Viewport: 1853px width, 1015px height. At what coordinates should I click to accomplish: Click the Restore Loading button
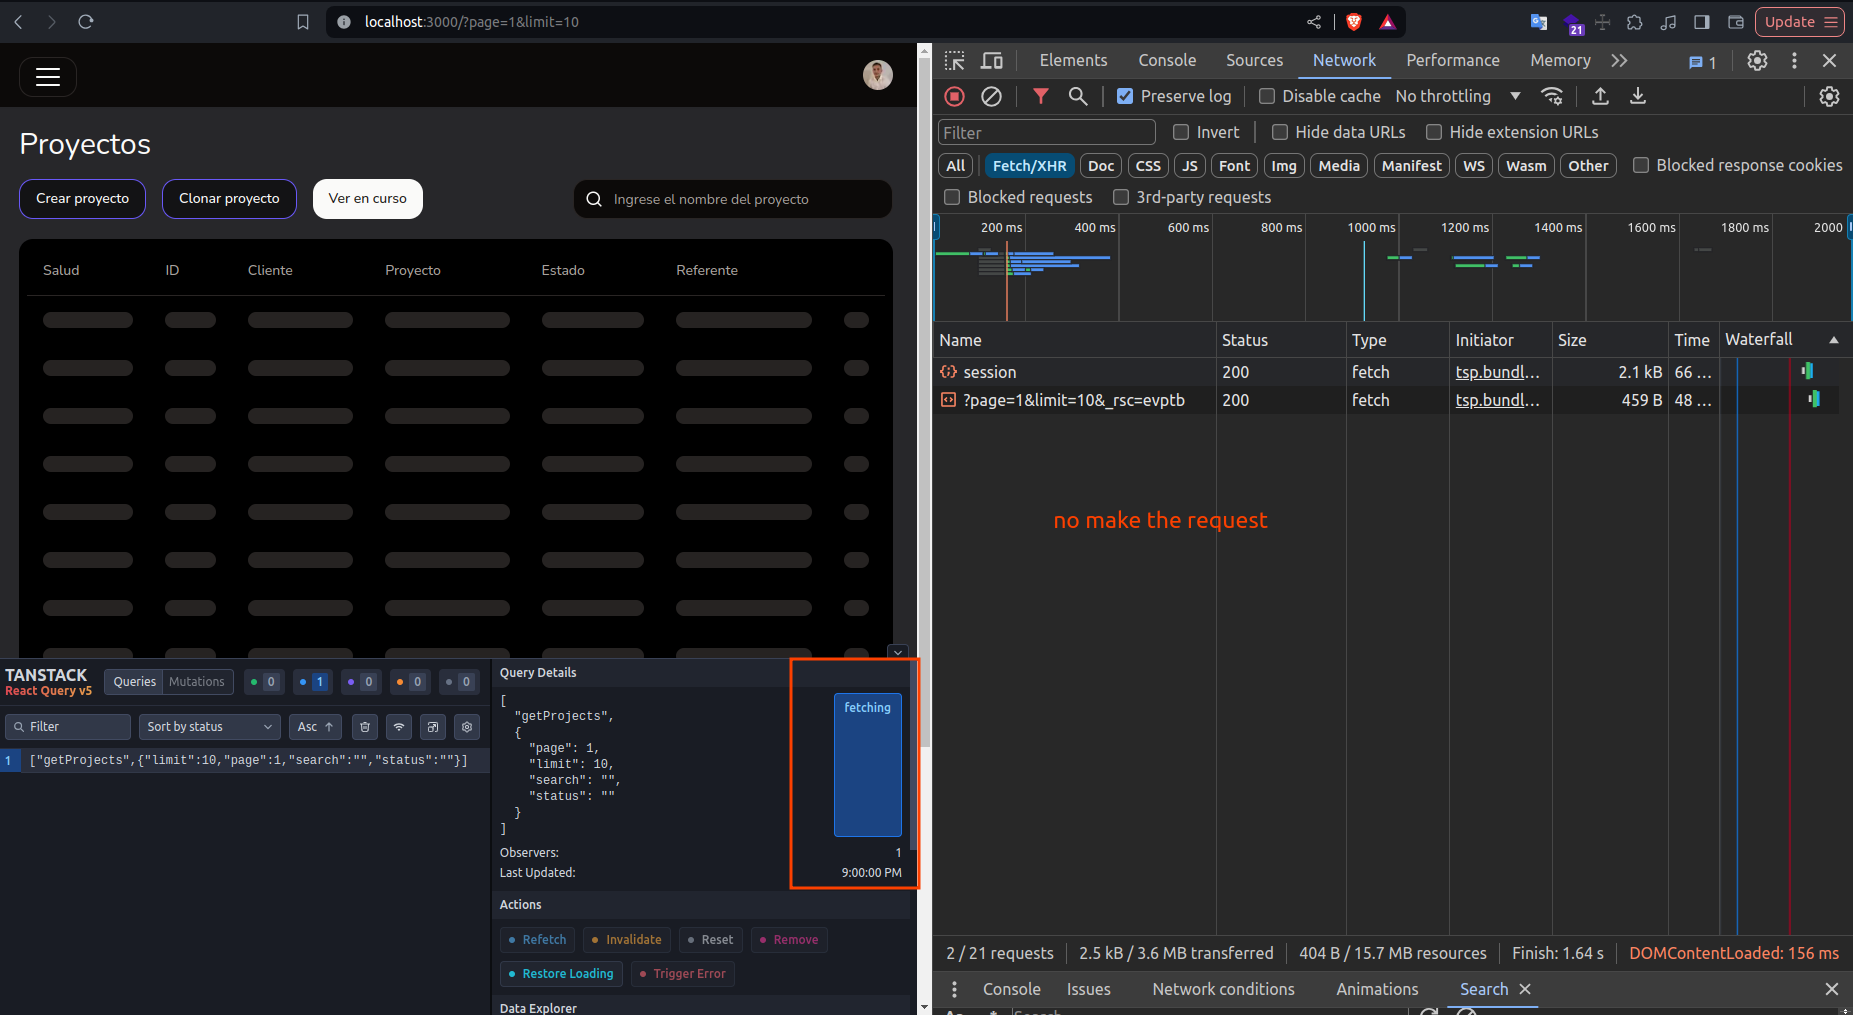[x=561, y=974]
